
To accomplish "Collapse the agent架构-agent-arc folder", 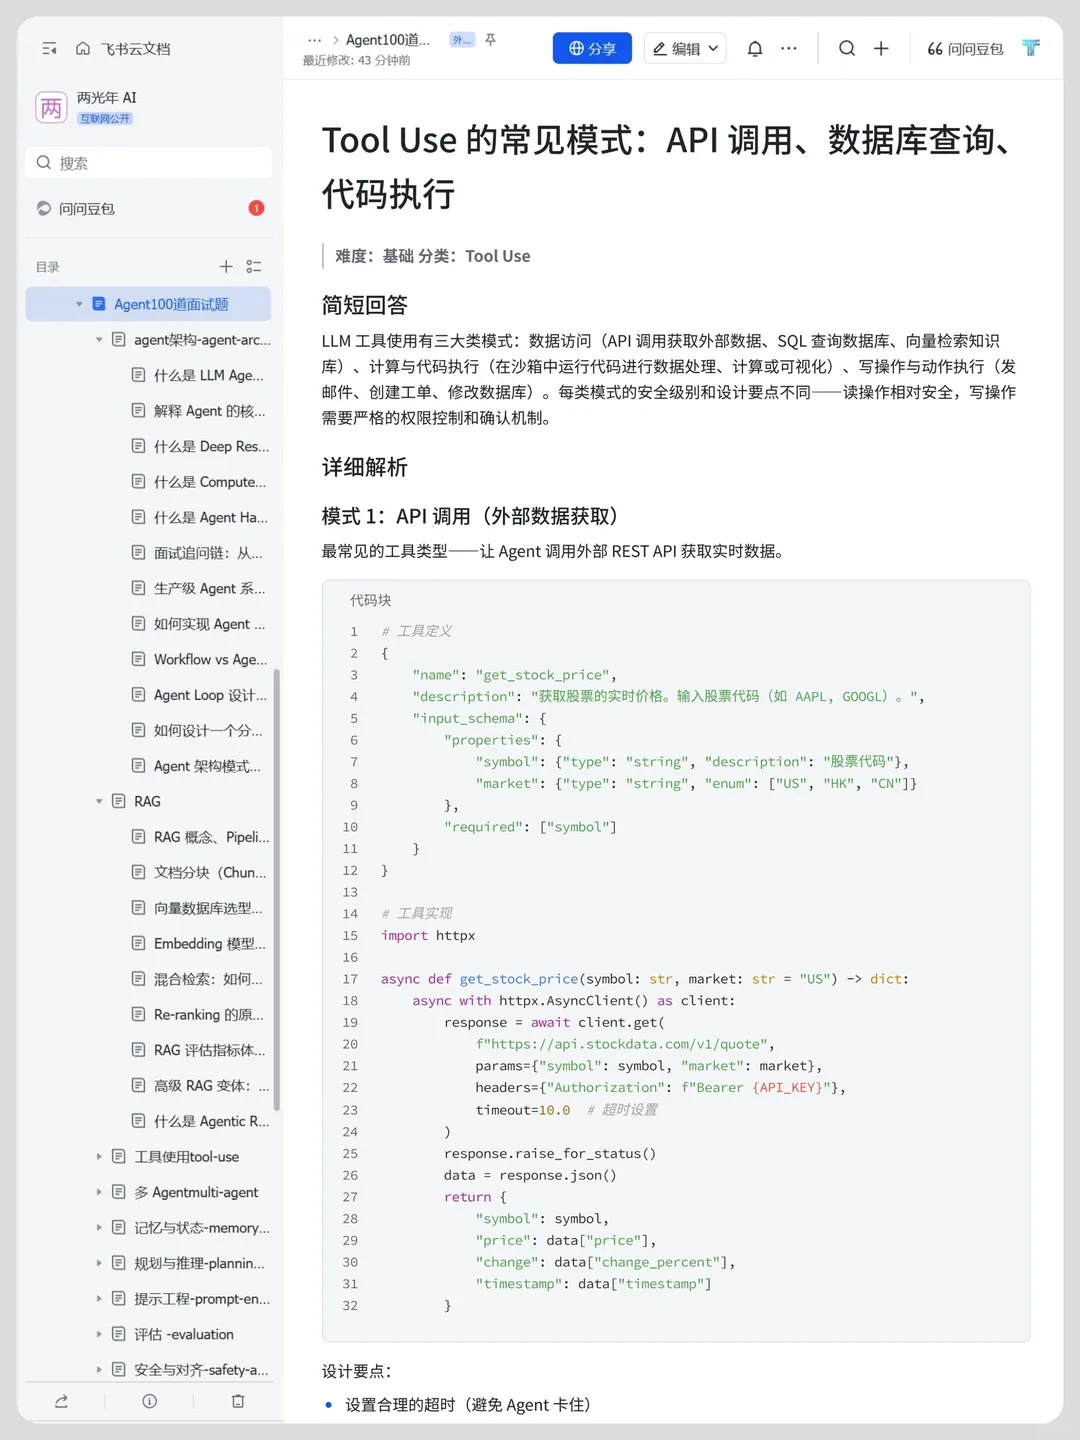I will pyautogui.click(x=99, y=340).
